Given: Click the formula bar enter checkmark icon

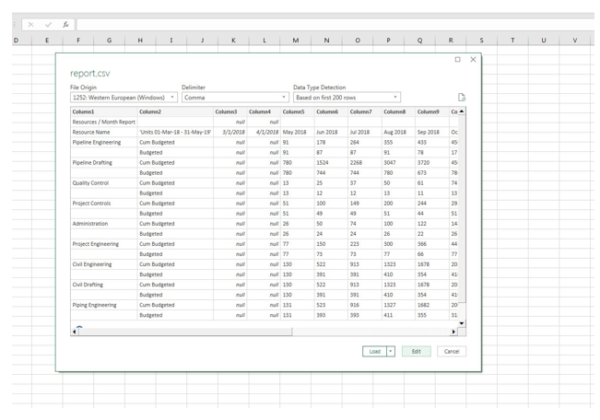Looking at the screenshot, I should [47, 22].
